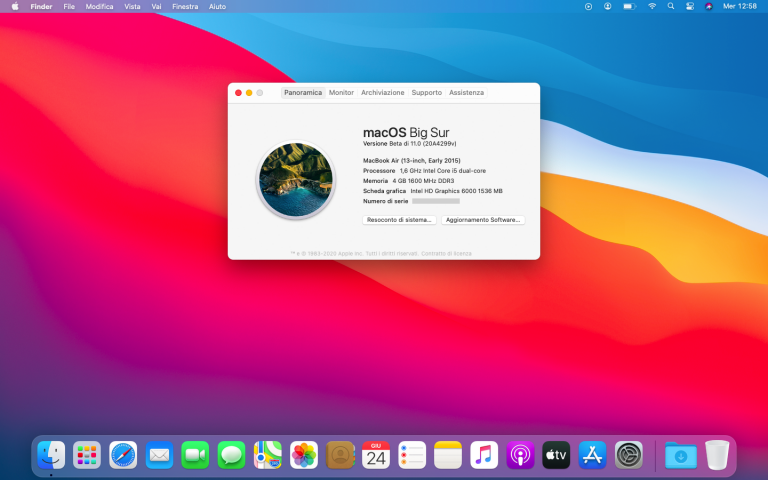
Task: Click the memory value 4 GB 1600 MHz DDR3
Action: tap(423, 181)
